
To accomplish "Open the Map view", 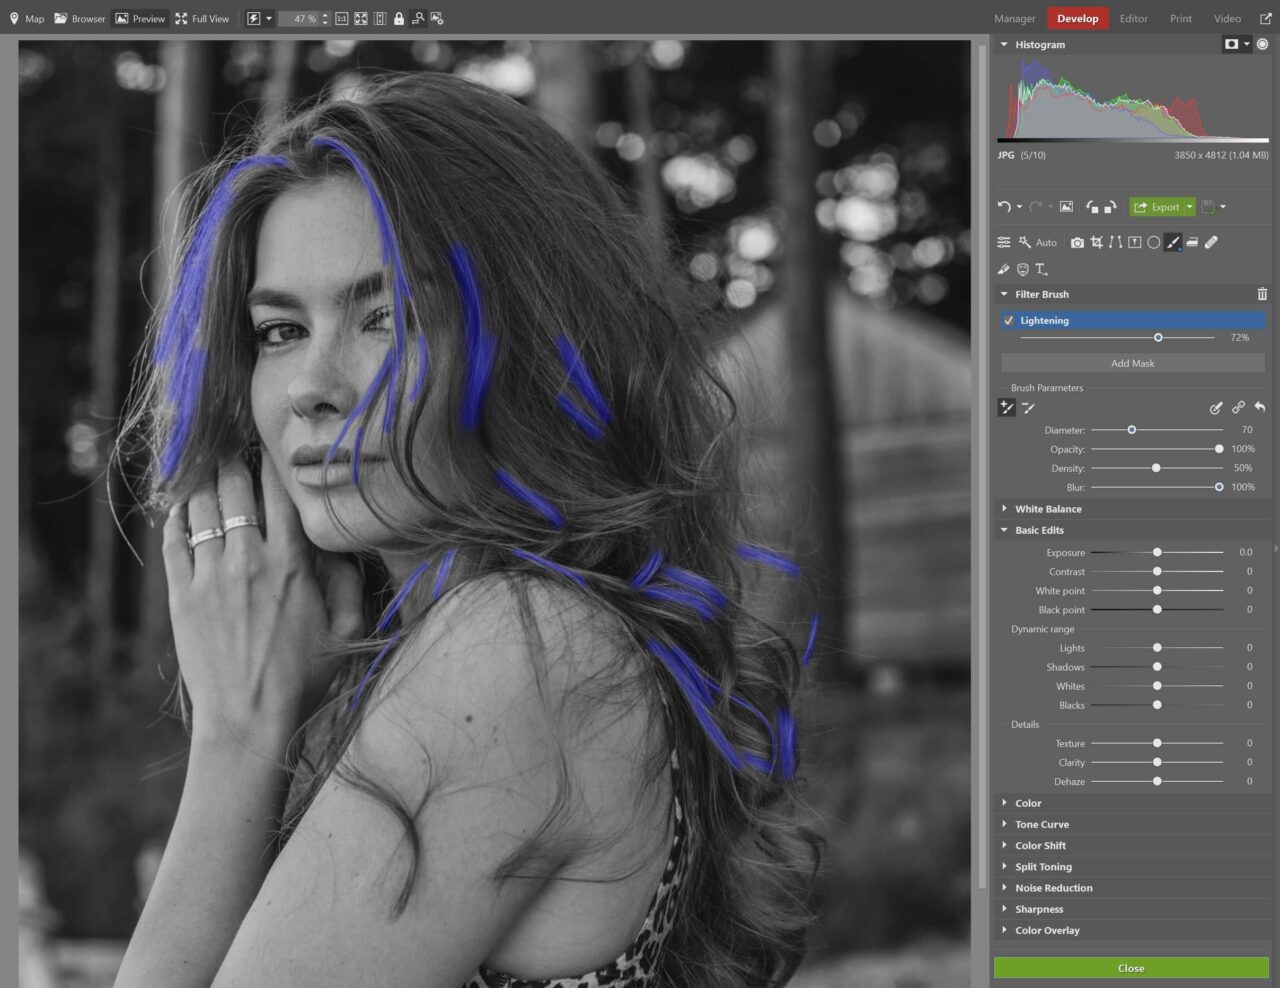I will point(26,18).
